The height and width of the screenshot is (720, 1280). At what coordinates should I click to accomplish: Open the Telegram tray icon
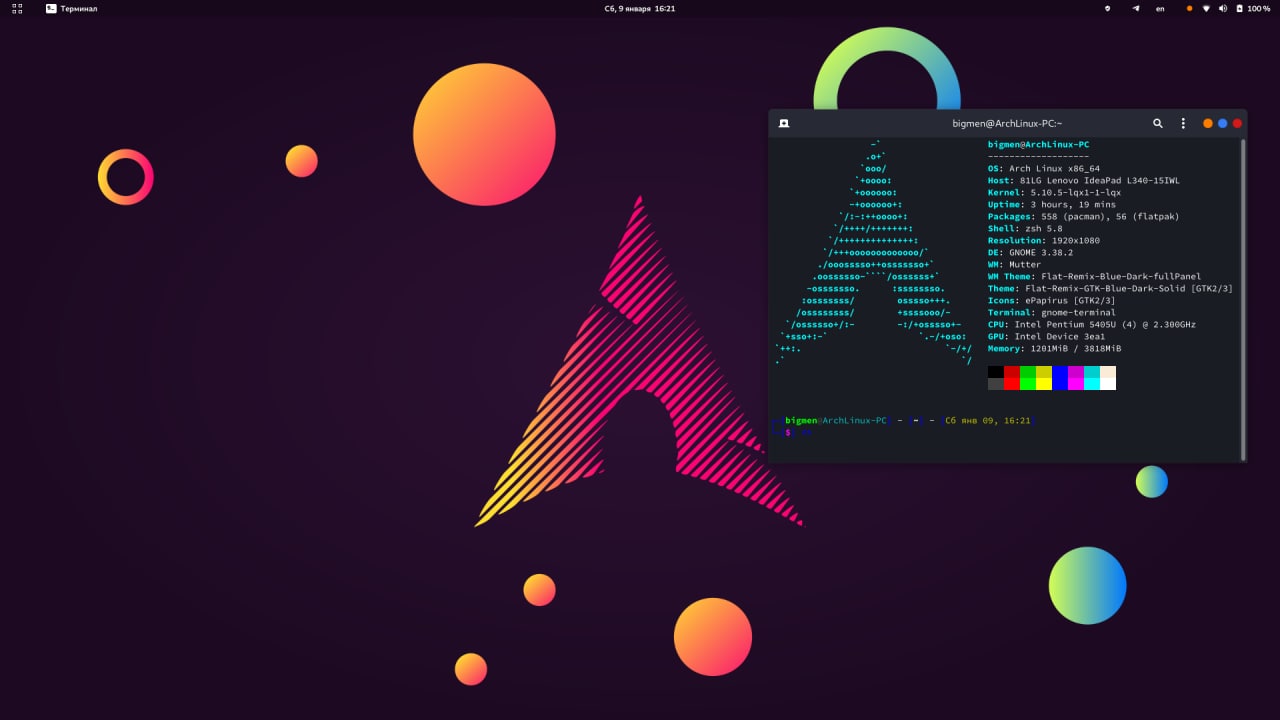[1135, 8]
